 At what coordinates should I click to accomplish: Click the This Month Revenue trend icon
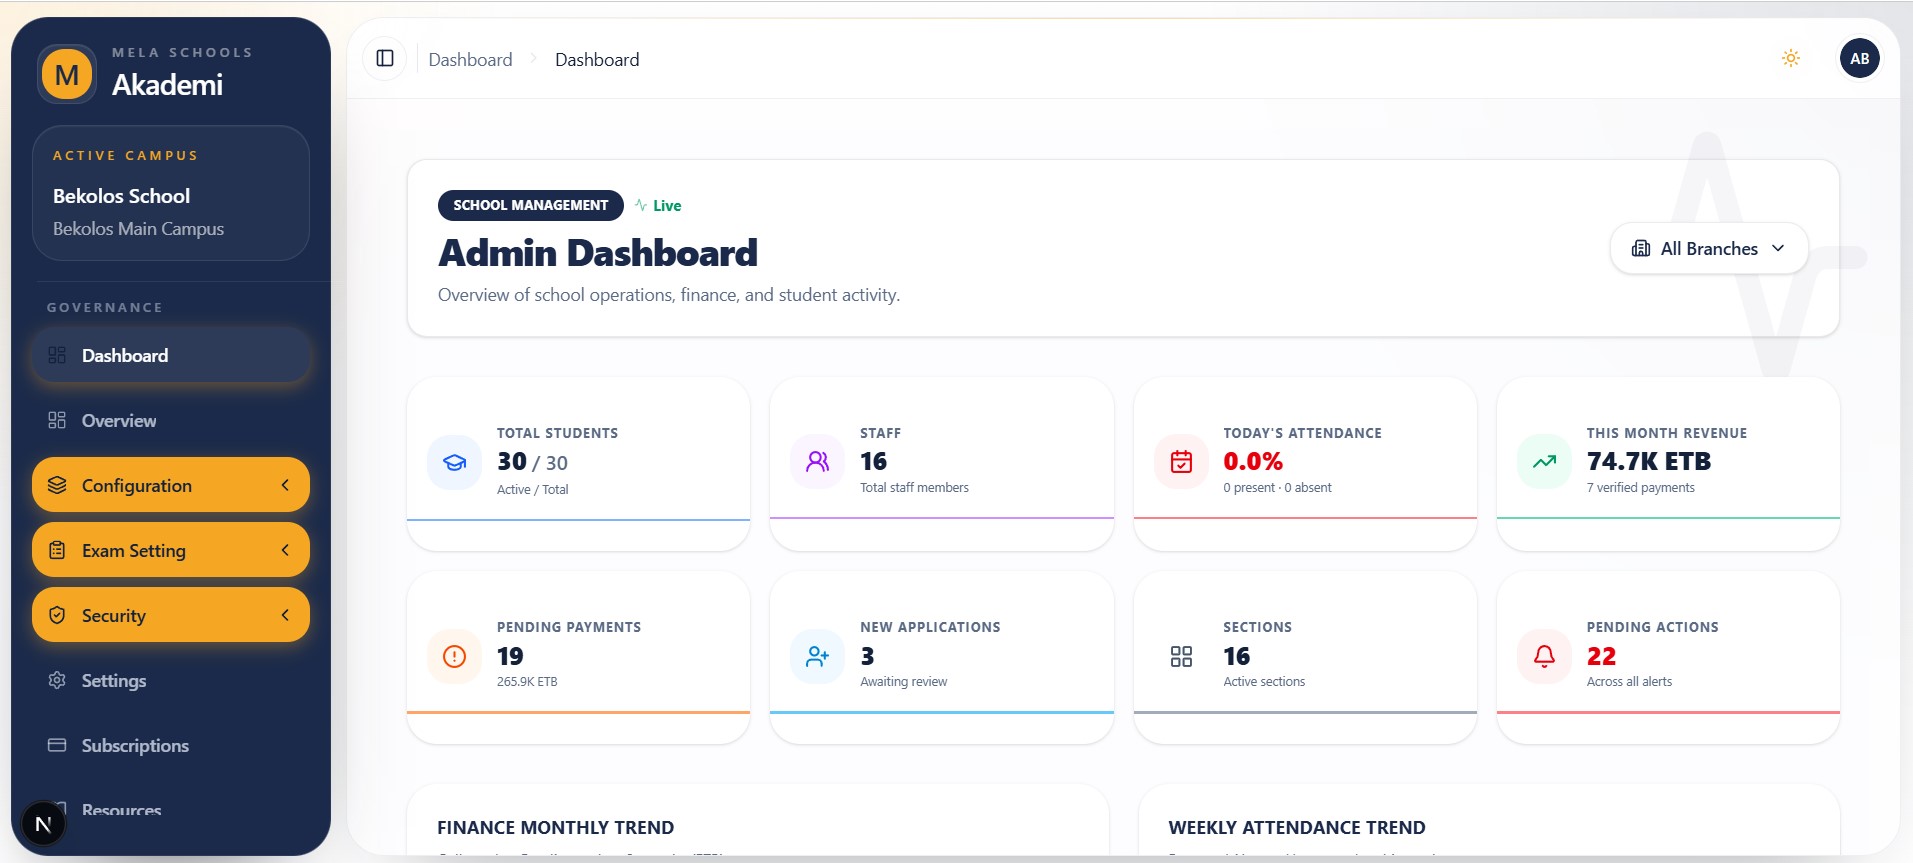point(1544,461)
